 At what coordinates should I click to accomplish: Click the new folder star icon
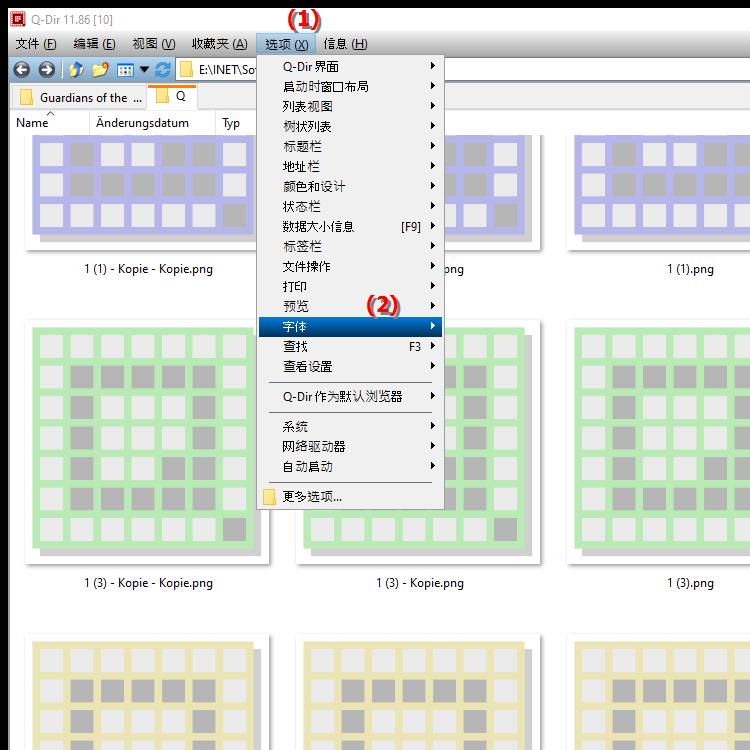[x=100, y=70]
